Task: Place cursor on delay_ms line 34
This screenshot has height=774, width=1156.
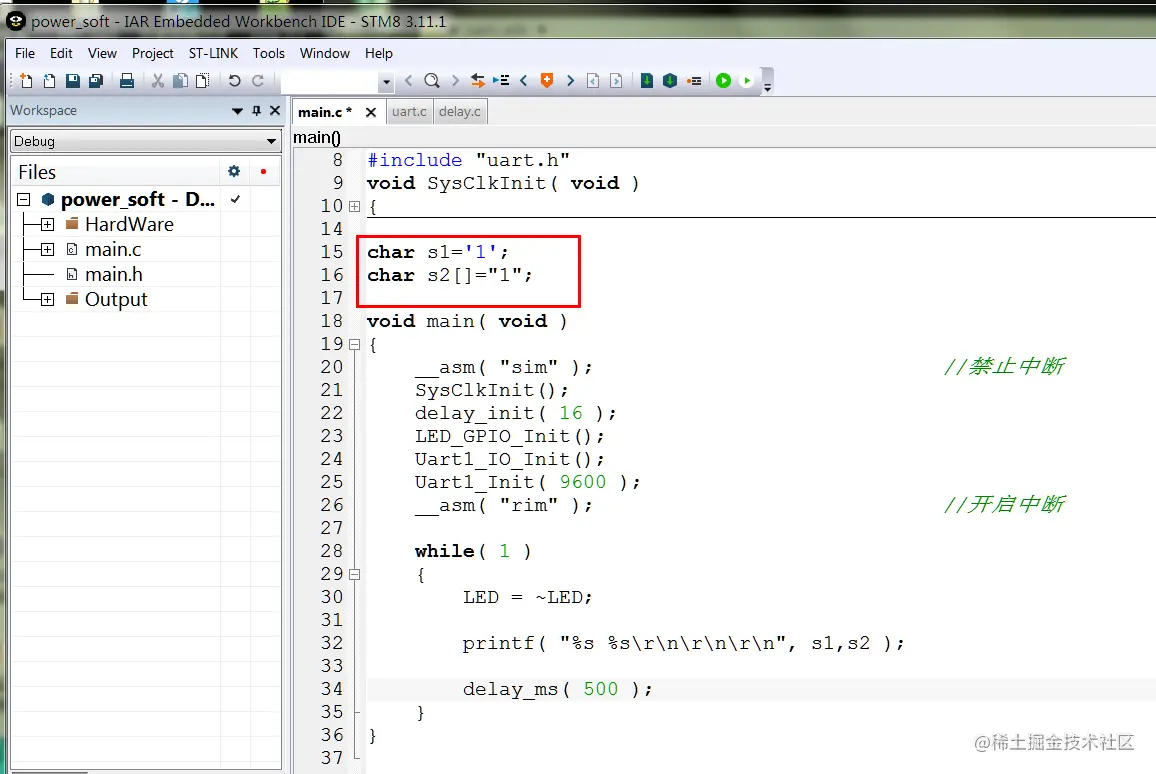Action: pos(557,689)
